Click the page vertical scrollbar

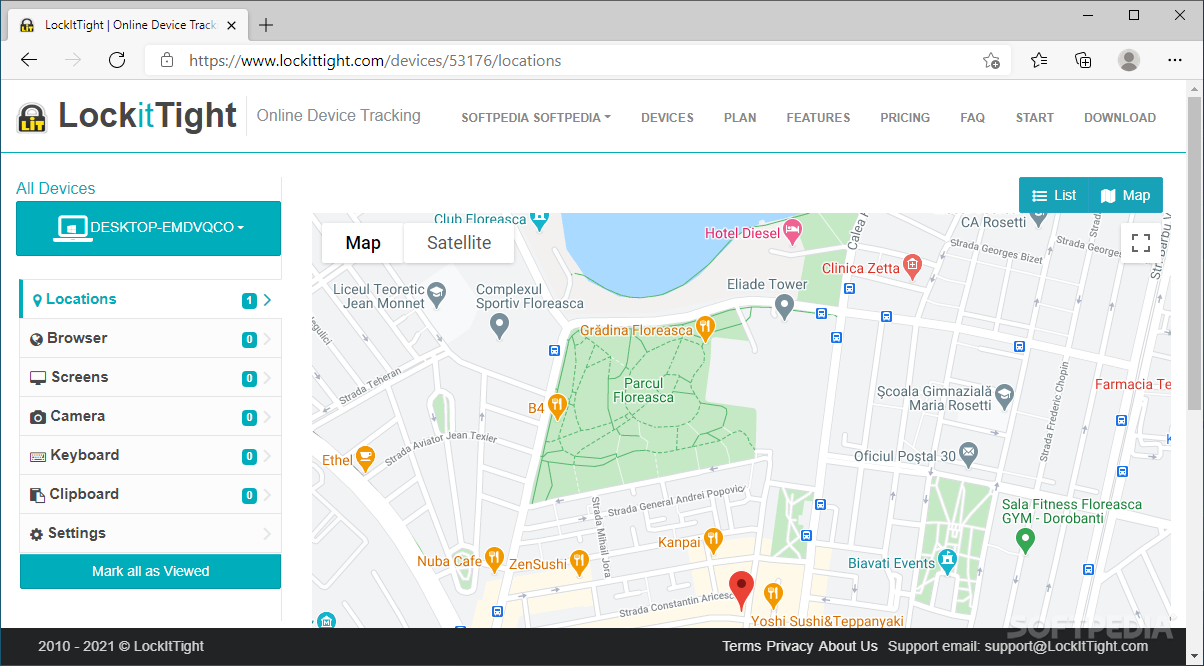(1194, 253)
